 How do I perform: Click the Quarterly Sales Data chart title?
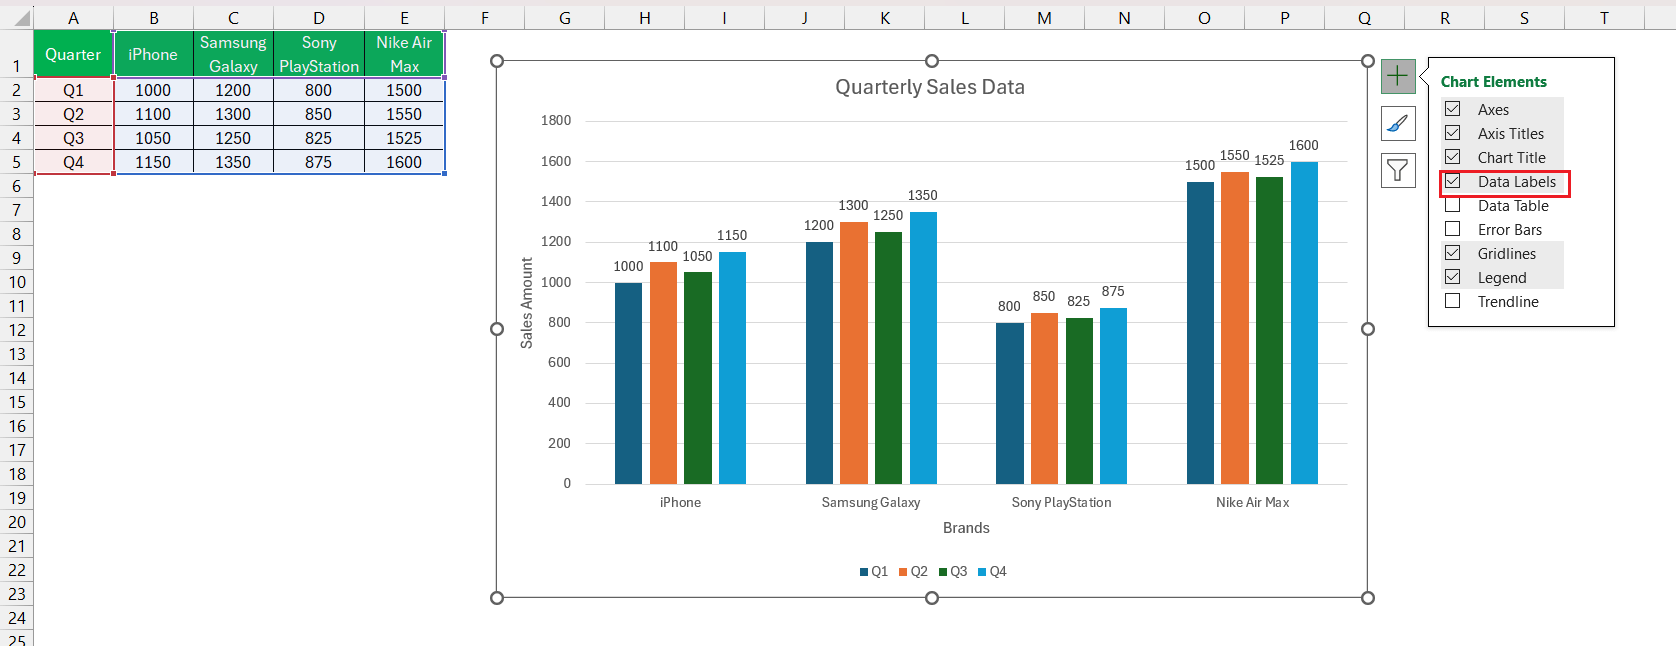930,87
